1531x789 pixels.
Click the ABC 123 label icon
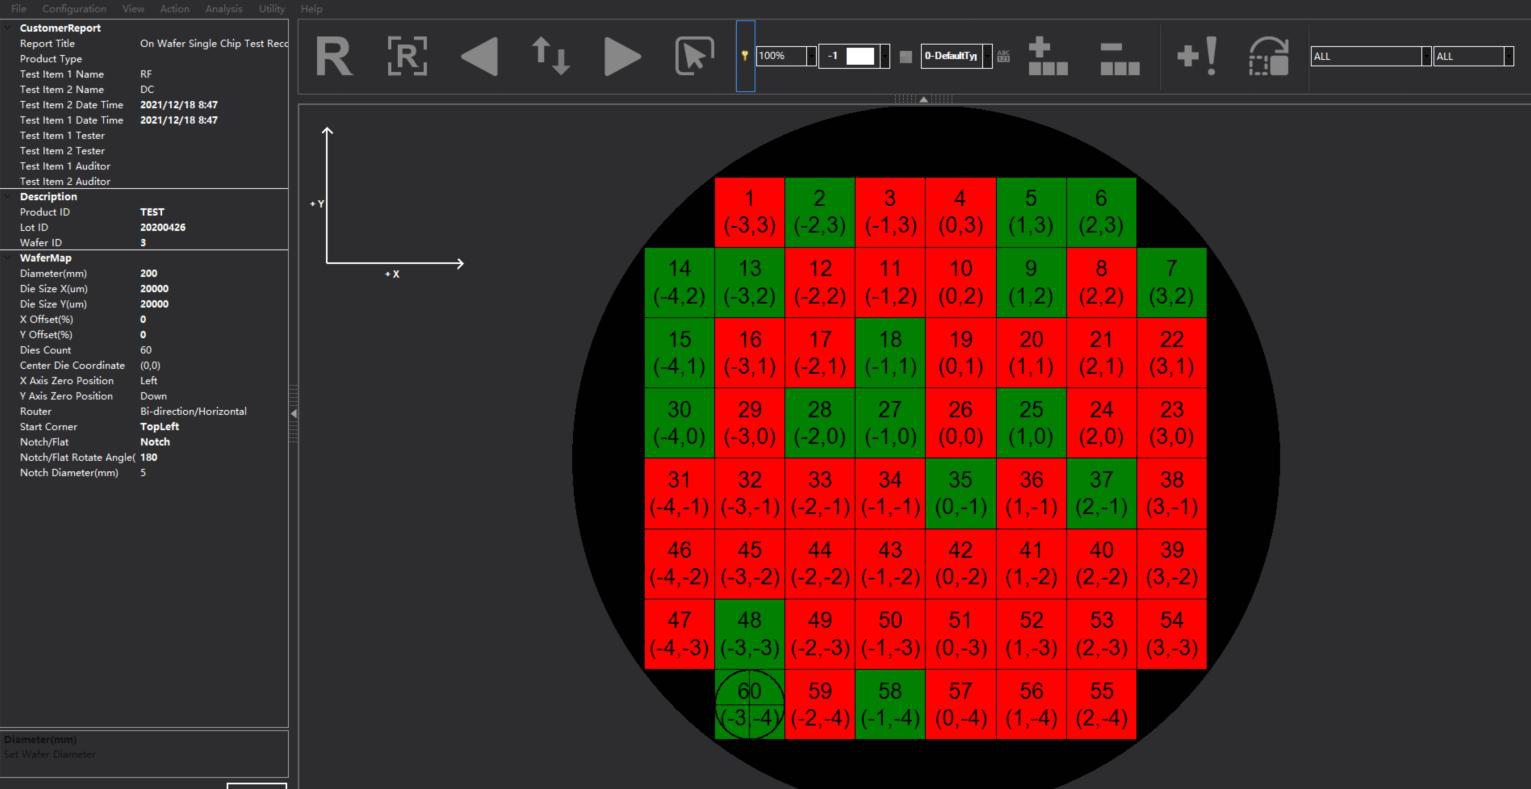coord(1004,56)
